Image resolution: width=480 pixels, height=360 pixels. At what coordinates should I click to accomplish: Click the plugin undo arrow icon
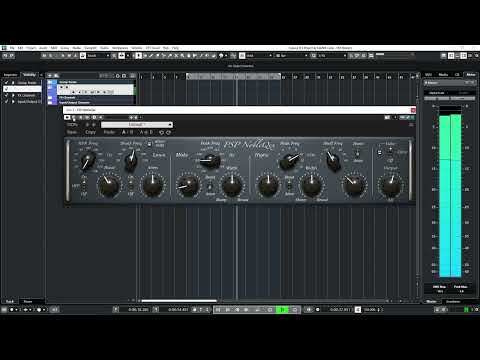point(161,132)
